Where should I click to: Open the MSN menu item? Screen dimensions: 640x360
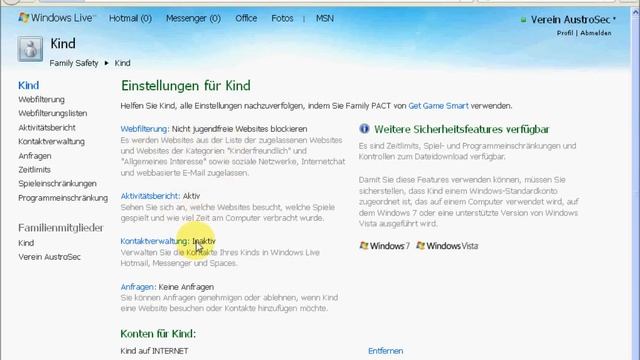pyautogui.click(x=325, y=18)
